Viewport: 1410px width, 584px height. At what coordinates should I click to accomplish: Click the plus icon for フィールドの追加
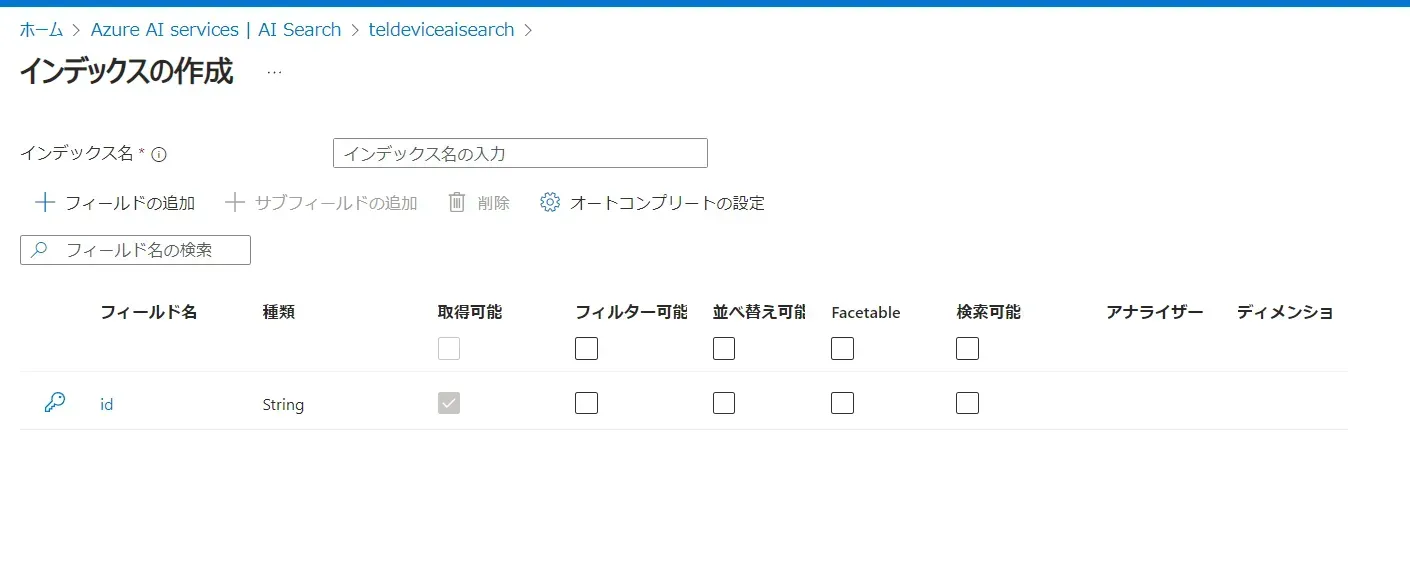pyautogui.click(x=45, y=203)
